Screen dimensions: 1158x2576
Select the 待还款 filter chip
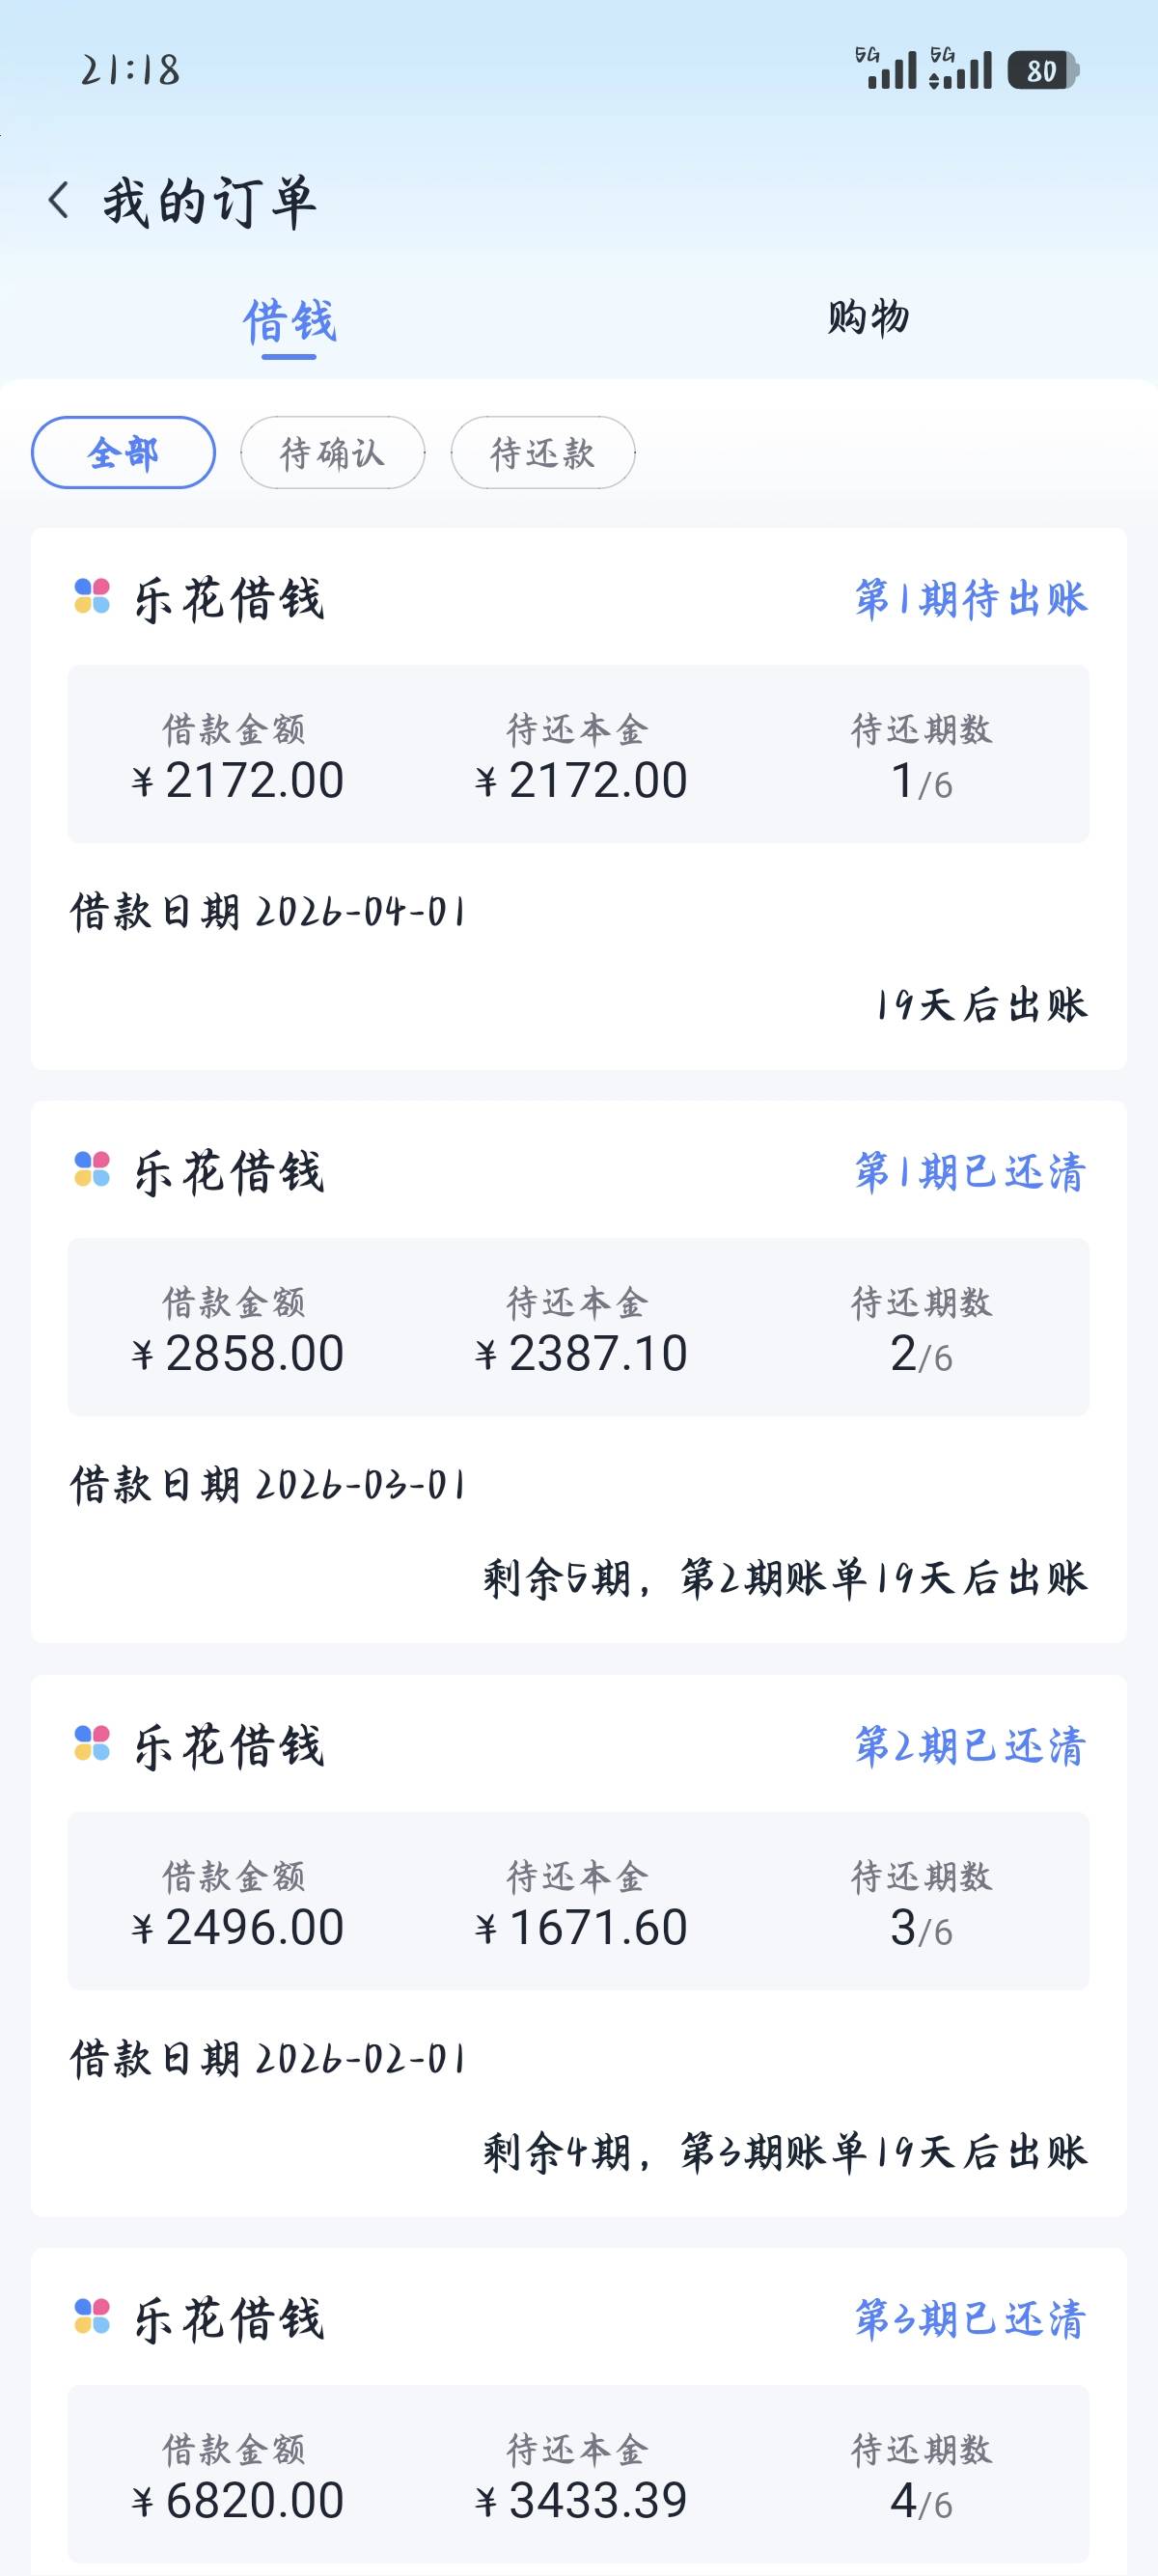542,453
